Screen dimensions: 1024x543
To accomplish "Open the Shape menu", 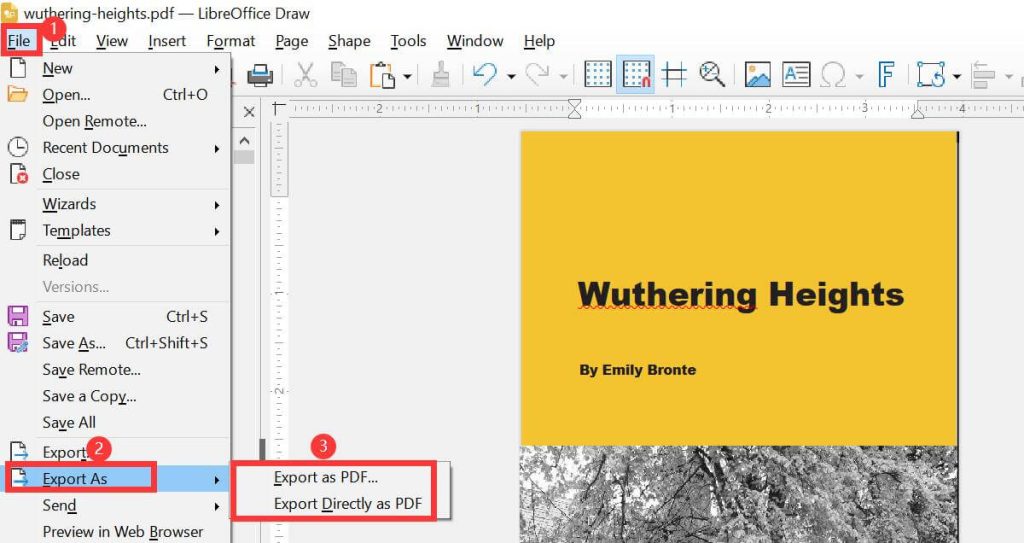I will [349, 41].
